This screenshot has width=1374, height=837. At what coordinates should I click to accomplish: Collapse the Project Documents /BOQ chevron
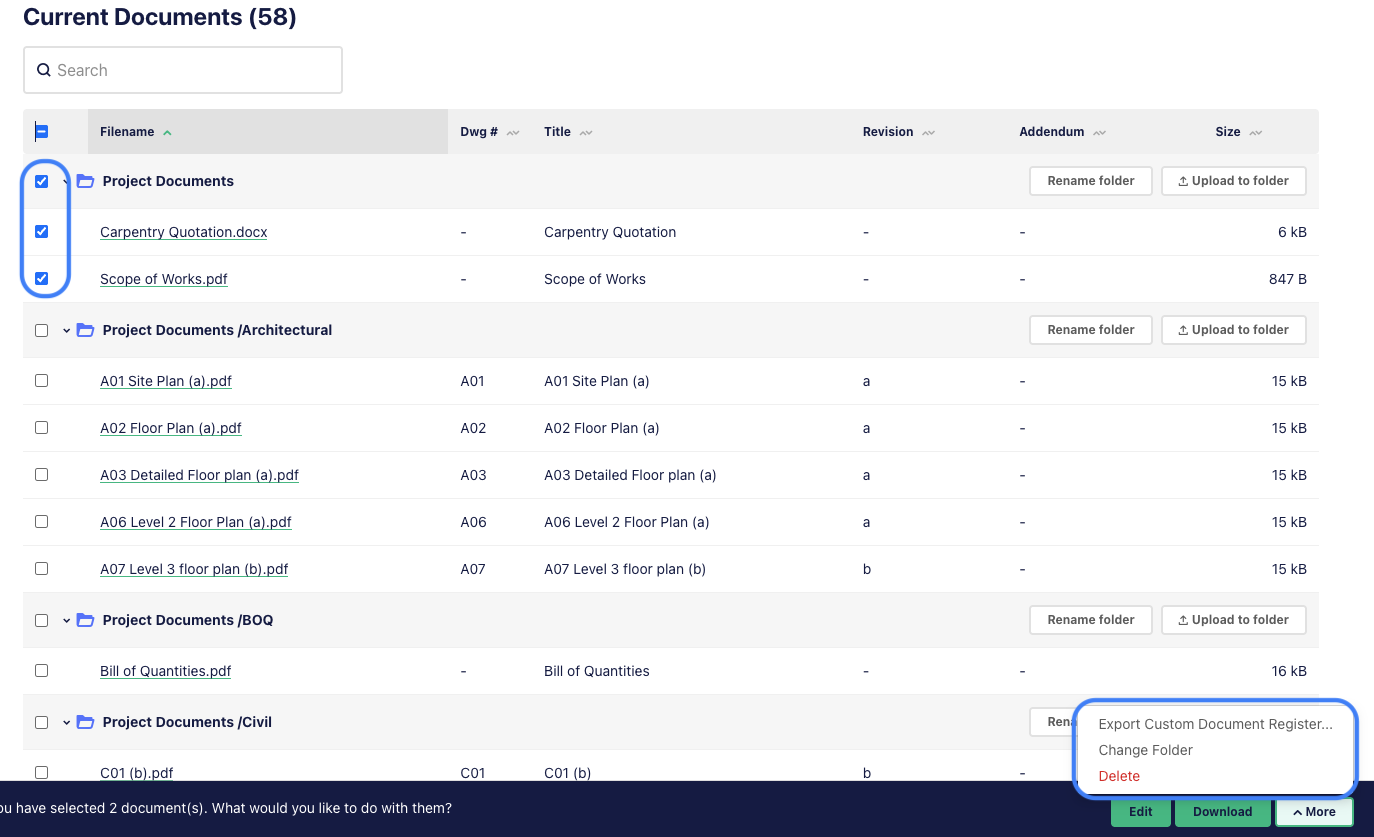tap(67, 620)
